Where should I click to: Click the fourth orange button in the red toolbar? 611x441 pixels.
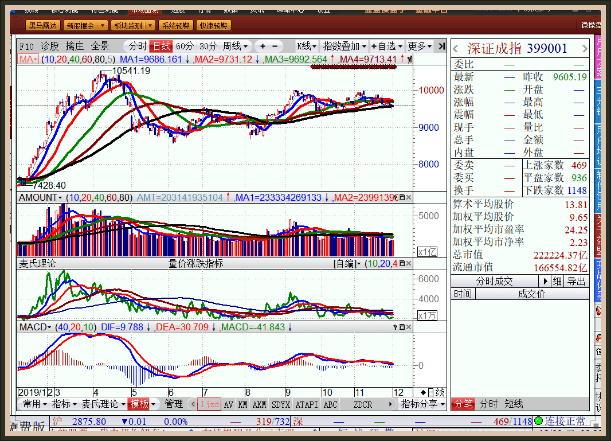click(x=176, y=25)
